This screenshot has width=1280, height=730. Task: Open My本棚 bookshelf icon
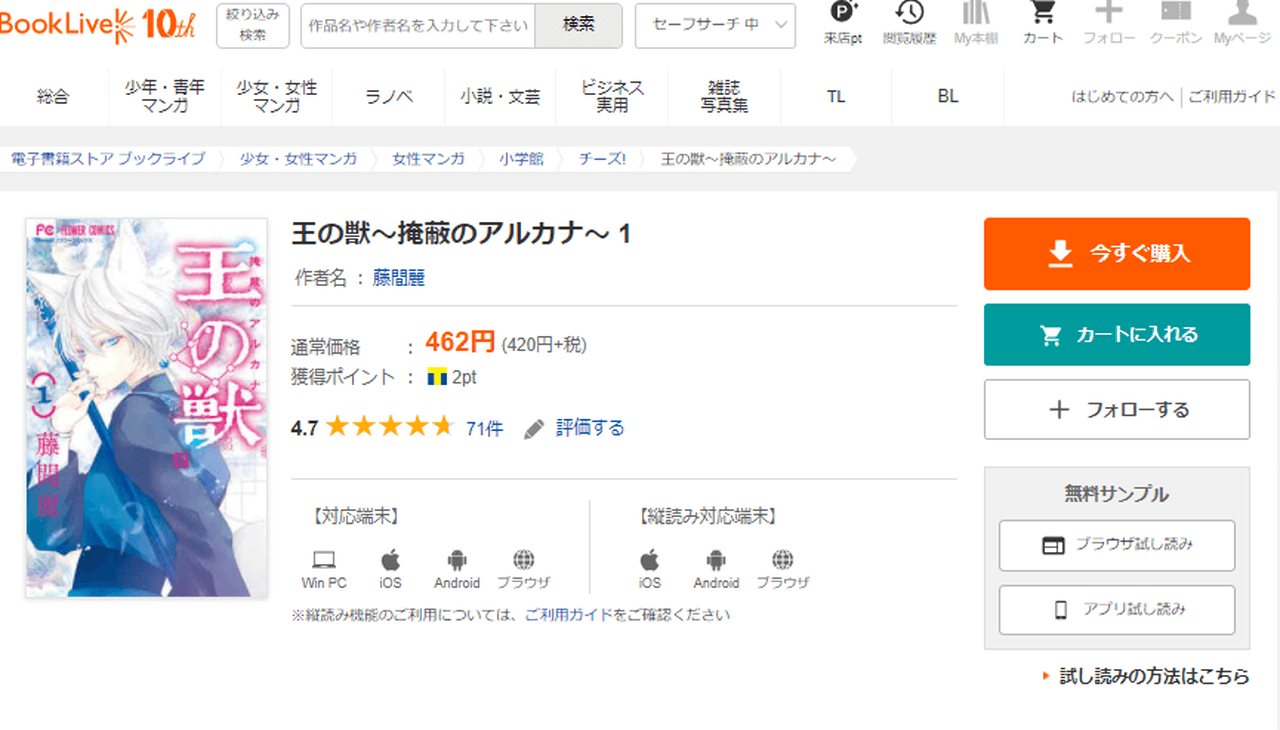(x=976, y=14)
